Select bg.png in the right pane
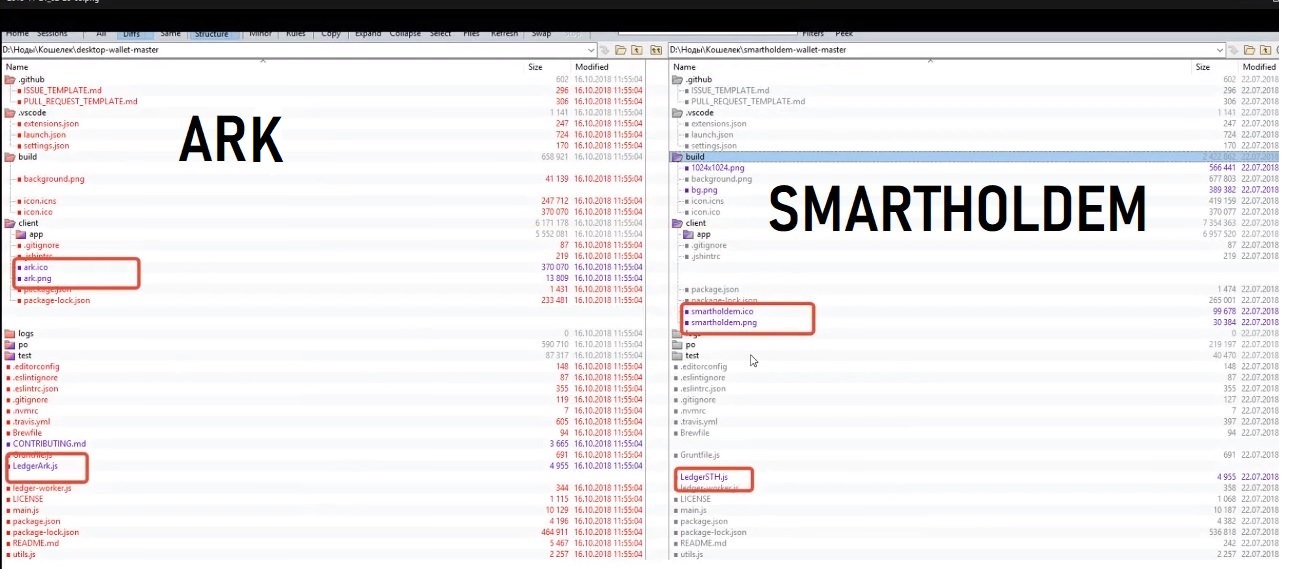The image size is (1299, 569). click(x=704, y=190)
